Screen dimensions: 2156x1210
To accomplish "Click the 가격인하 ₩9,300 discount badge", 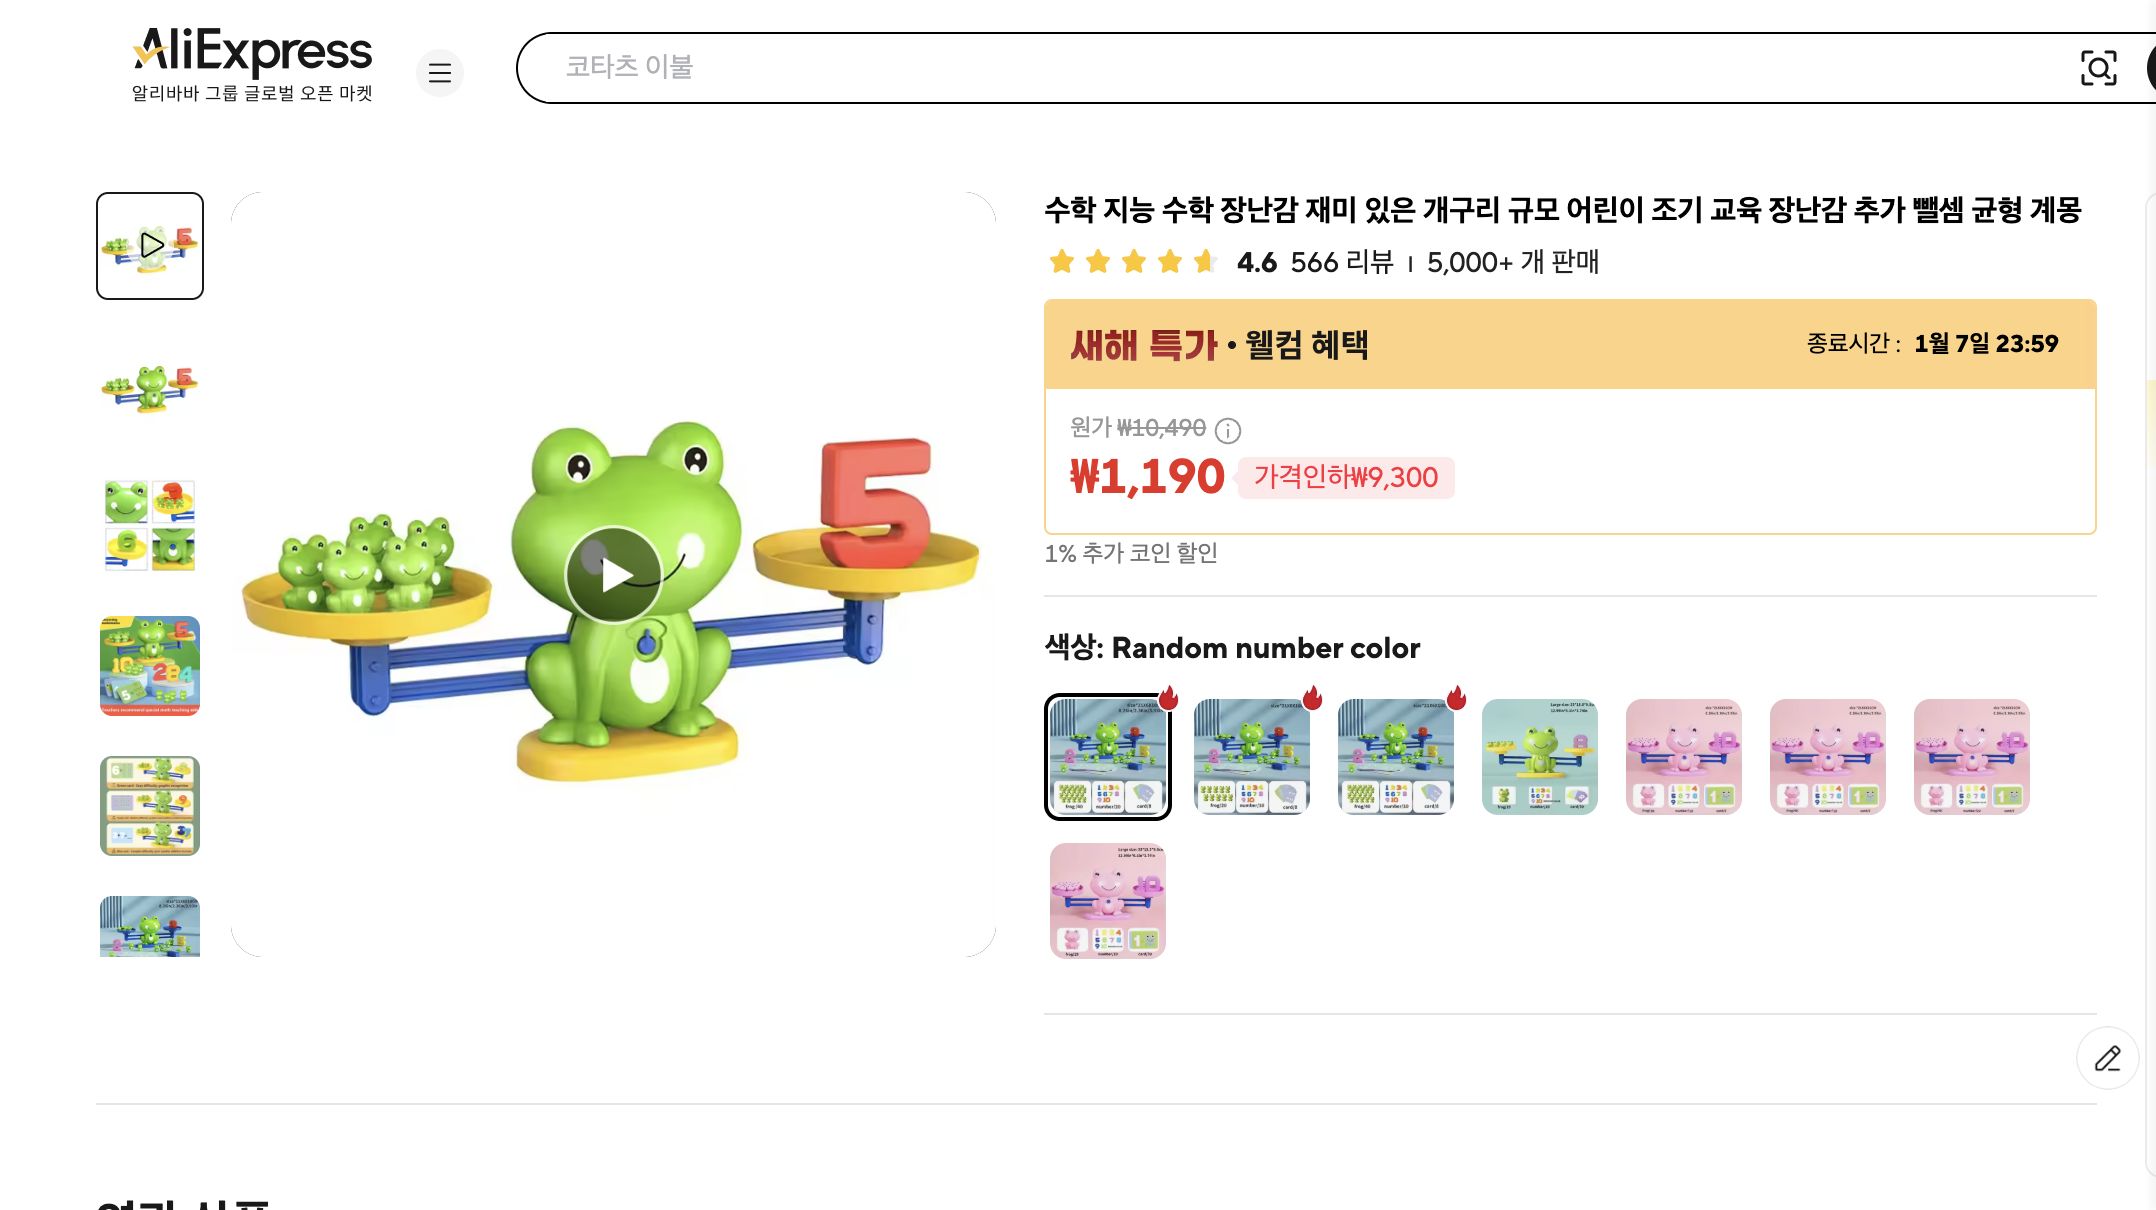I will (x=1345, y=478).
